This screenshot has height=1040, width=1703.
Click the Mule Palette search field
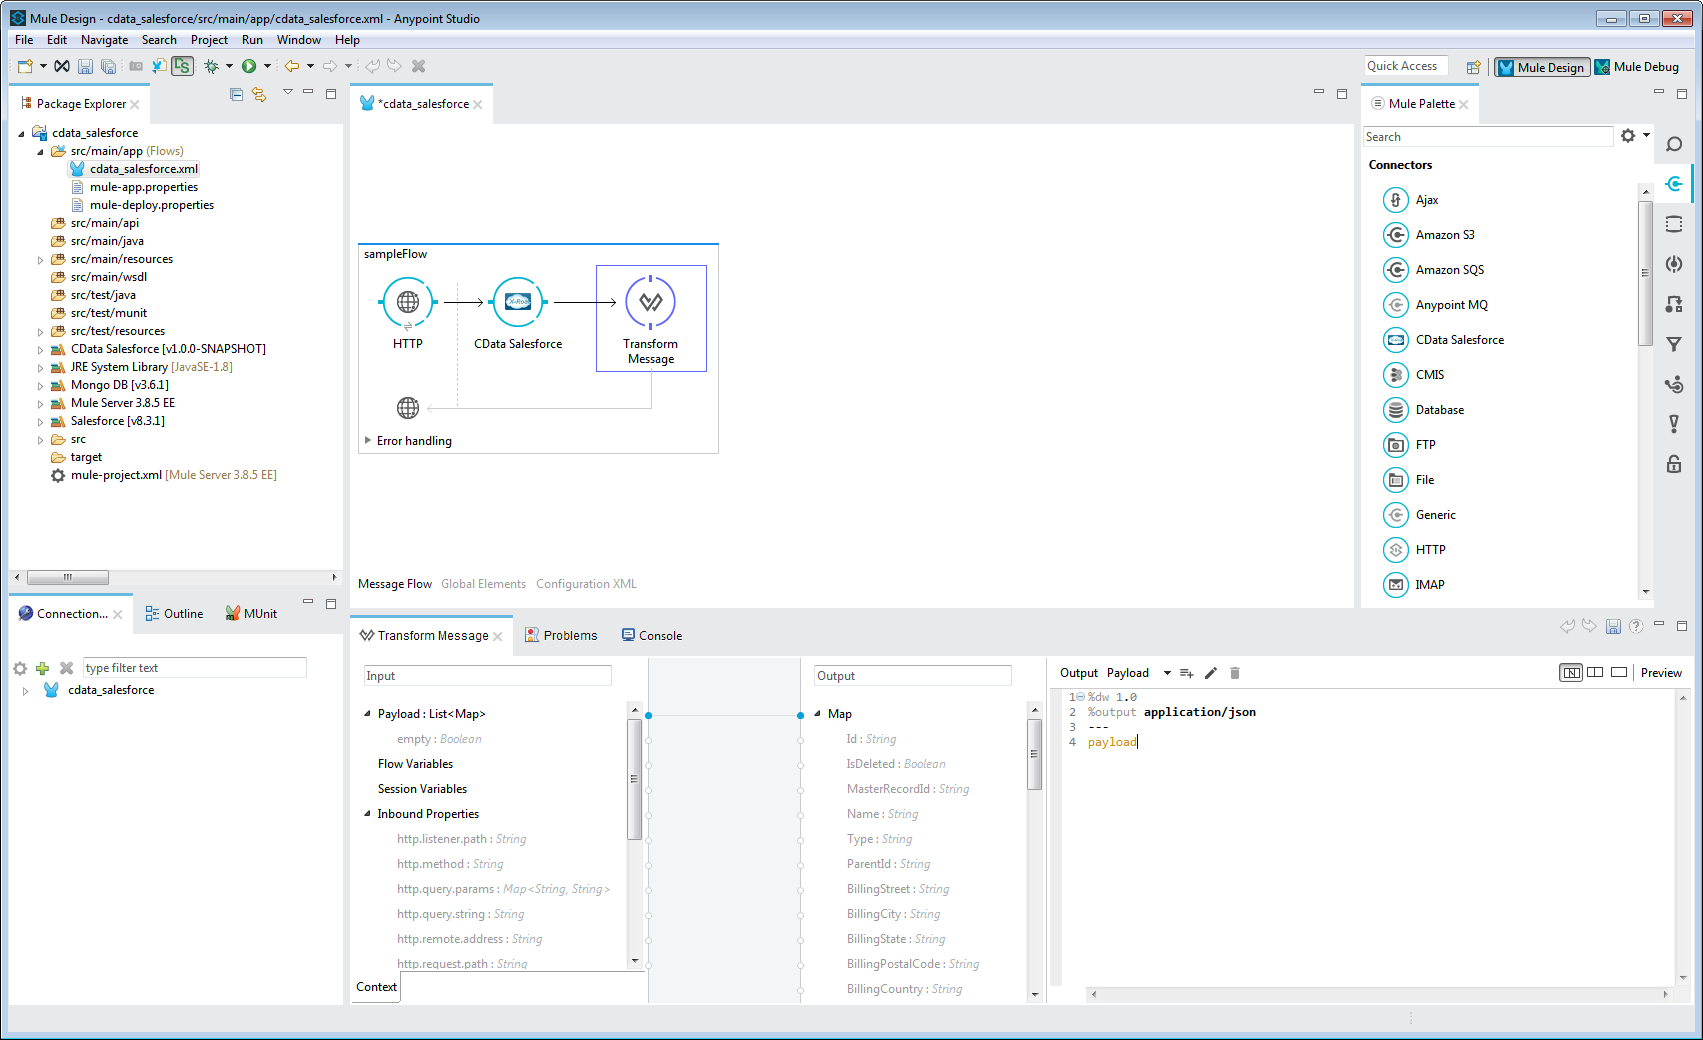click(x=1488, y=137)
